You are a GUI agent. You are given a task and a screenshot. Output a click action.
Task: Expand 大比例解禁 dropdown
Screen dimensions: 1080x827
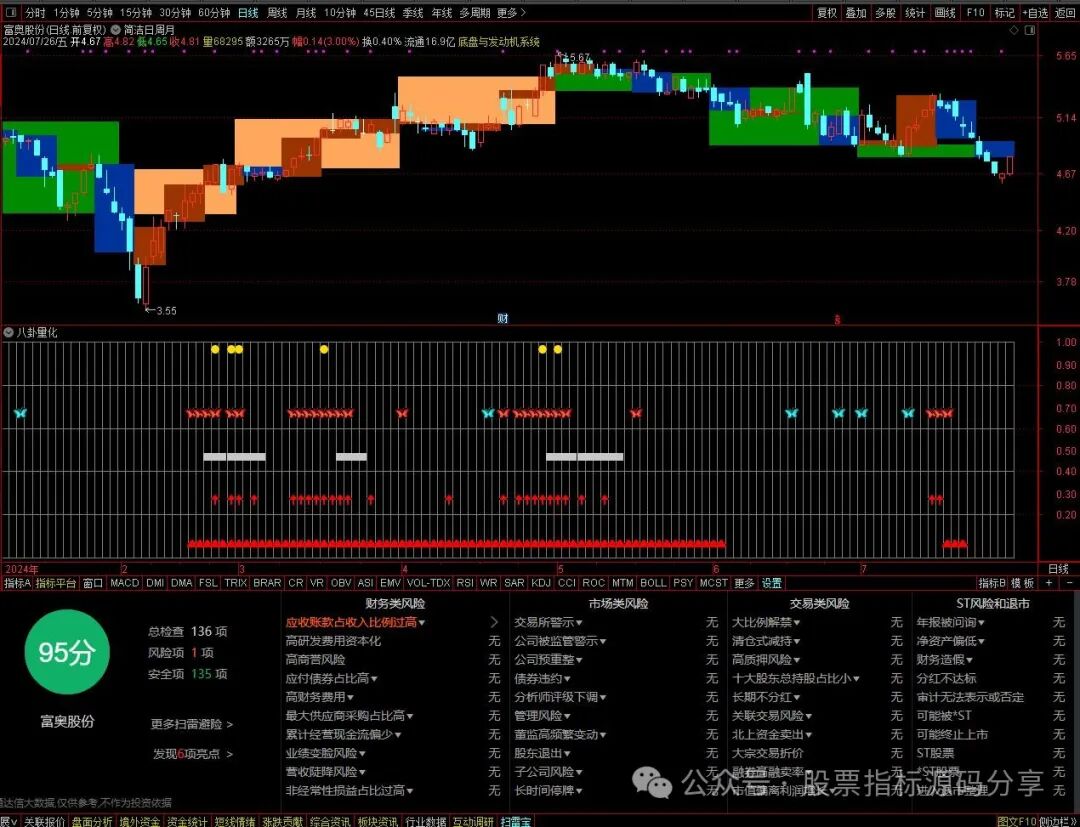(x=766, y=622)
